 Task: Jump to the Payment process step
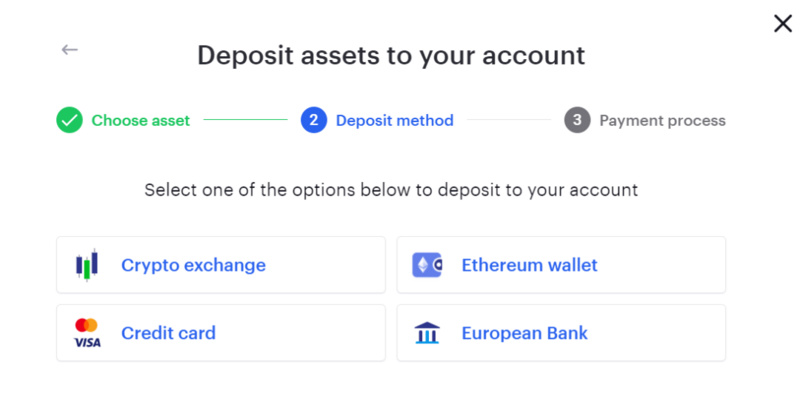pos(662,121)
